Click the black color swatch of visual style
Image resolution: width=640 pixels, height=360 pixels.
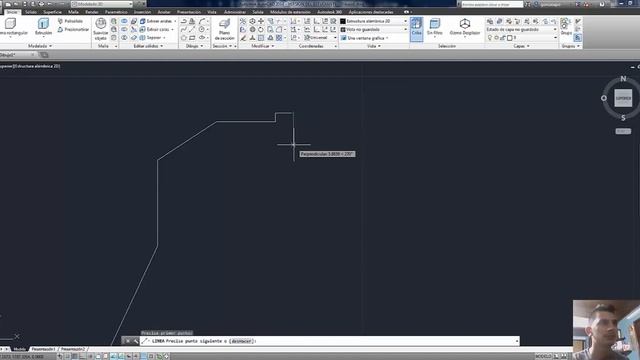(x=343, y=21)
